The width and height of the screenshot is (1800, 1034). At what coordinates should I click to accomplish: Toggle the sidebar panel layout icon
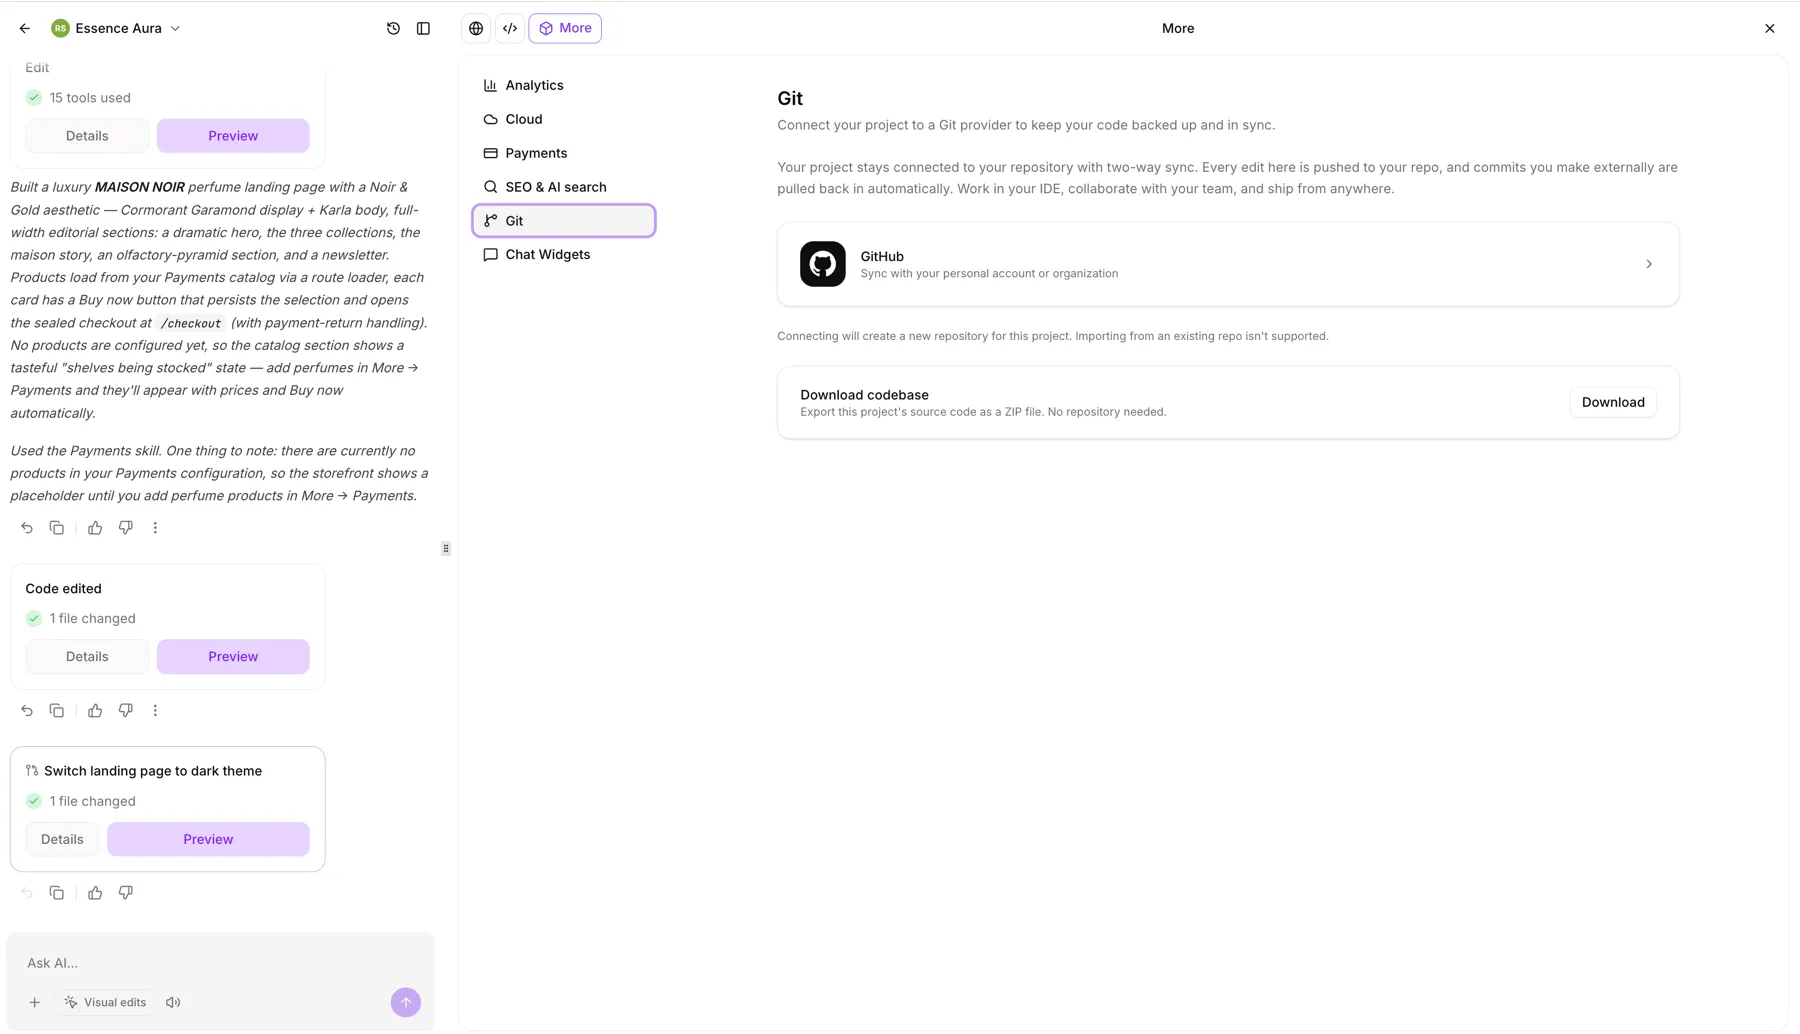pyautogui.click(x=424, y=29)
